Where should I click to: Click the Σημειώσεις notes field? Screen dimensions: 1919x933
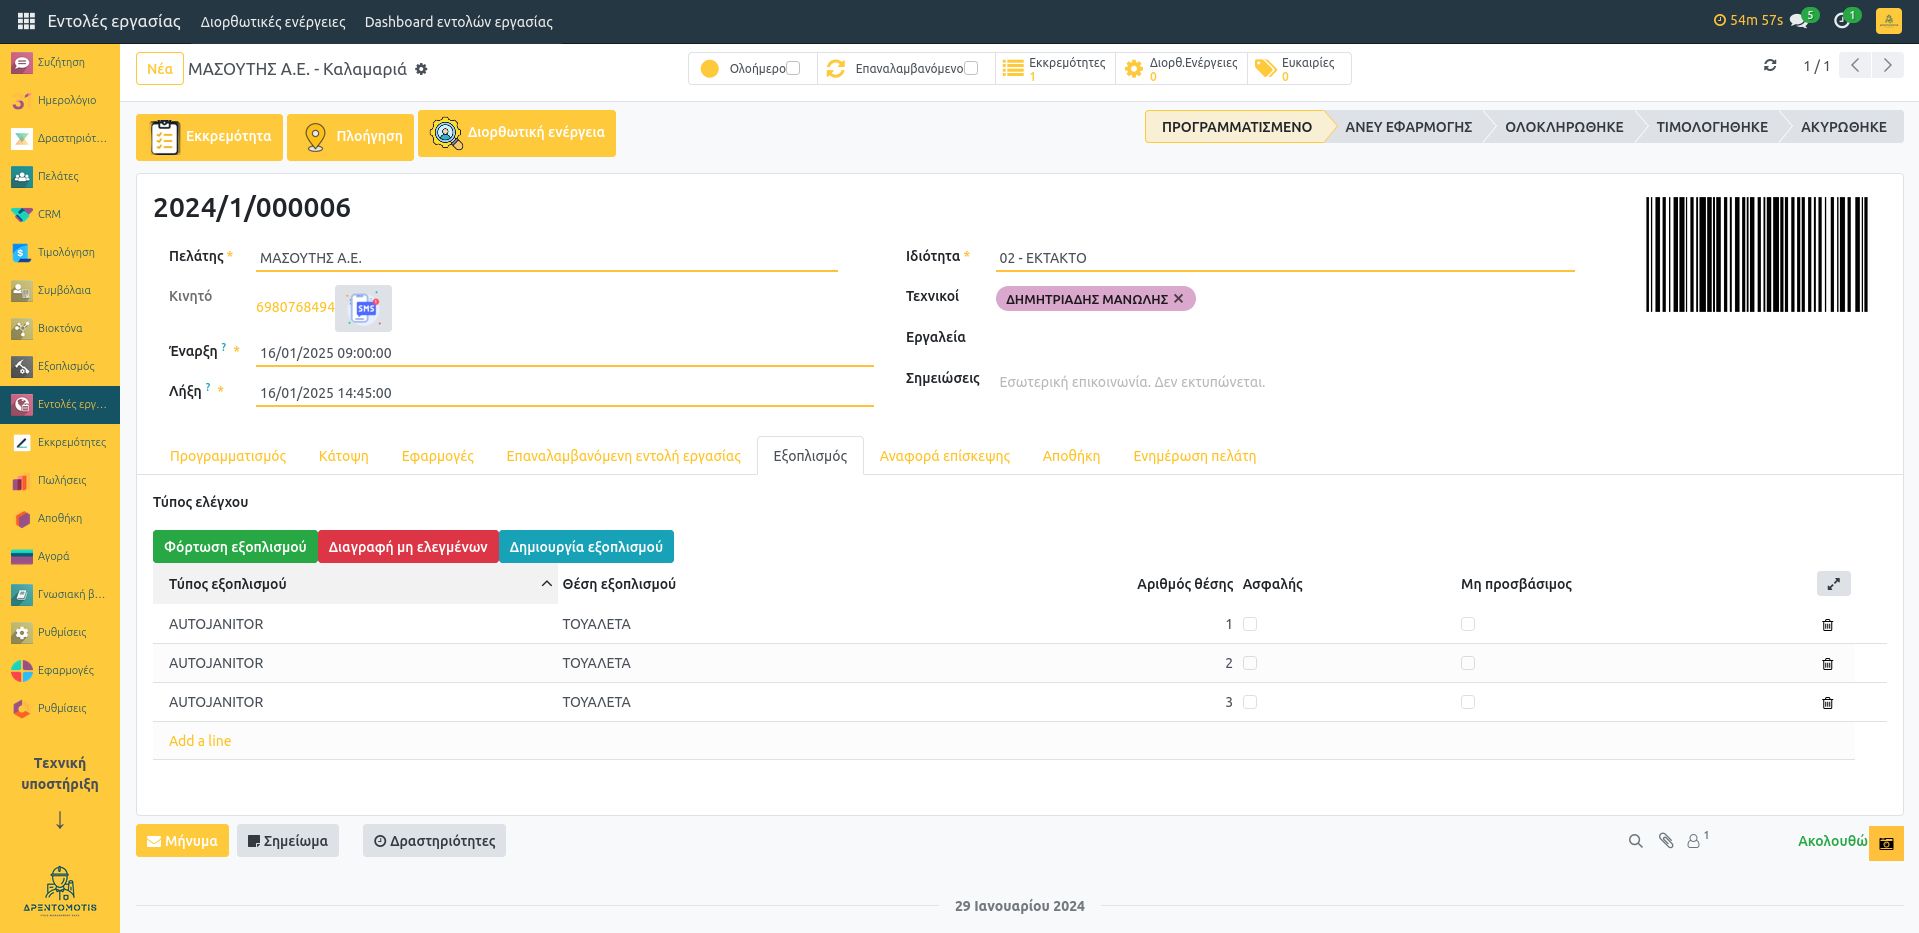coord(1285,382)
